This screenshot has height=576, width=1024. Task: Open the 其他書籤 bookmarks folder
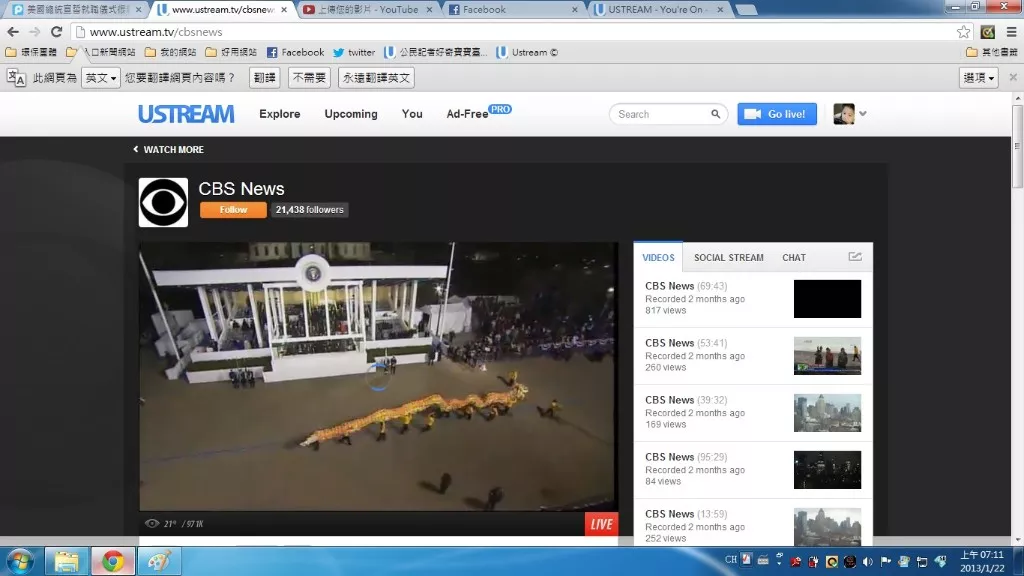[x=992, y=52]
